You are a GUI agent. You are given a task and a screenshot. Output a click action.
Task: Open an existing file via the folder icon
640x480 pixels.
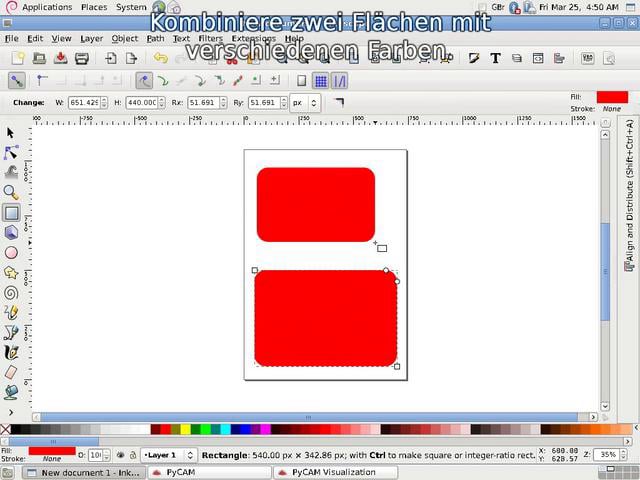(x=39, y=58)
